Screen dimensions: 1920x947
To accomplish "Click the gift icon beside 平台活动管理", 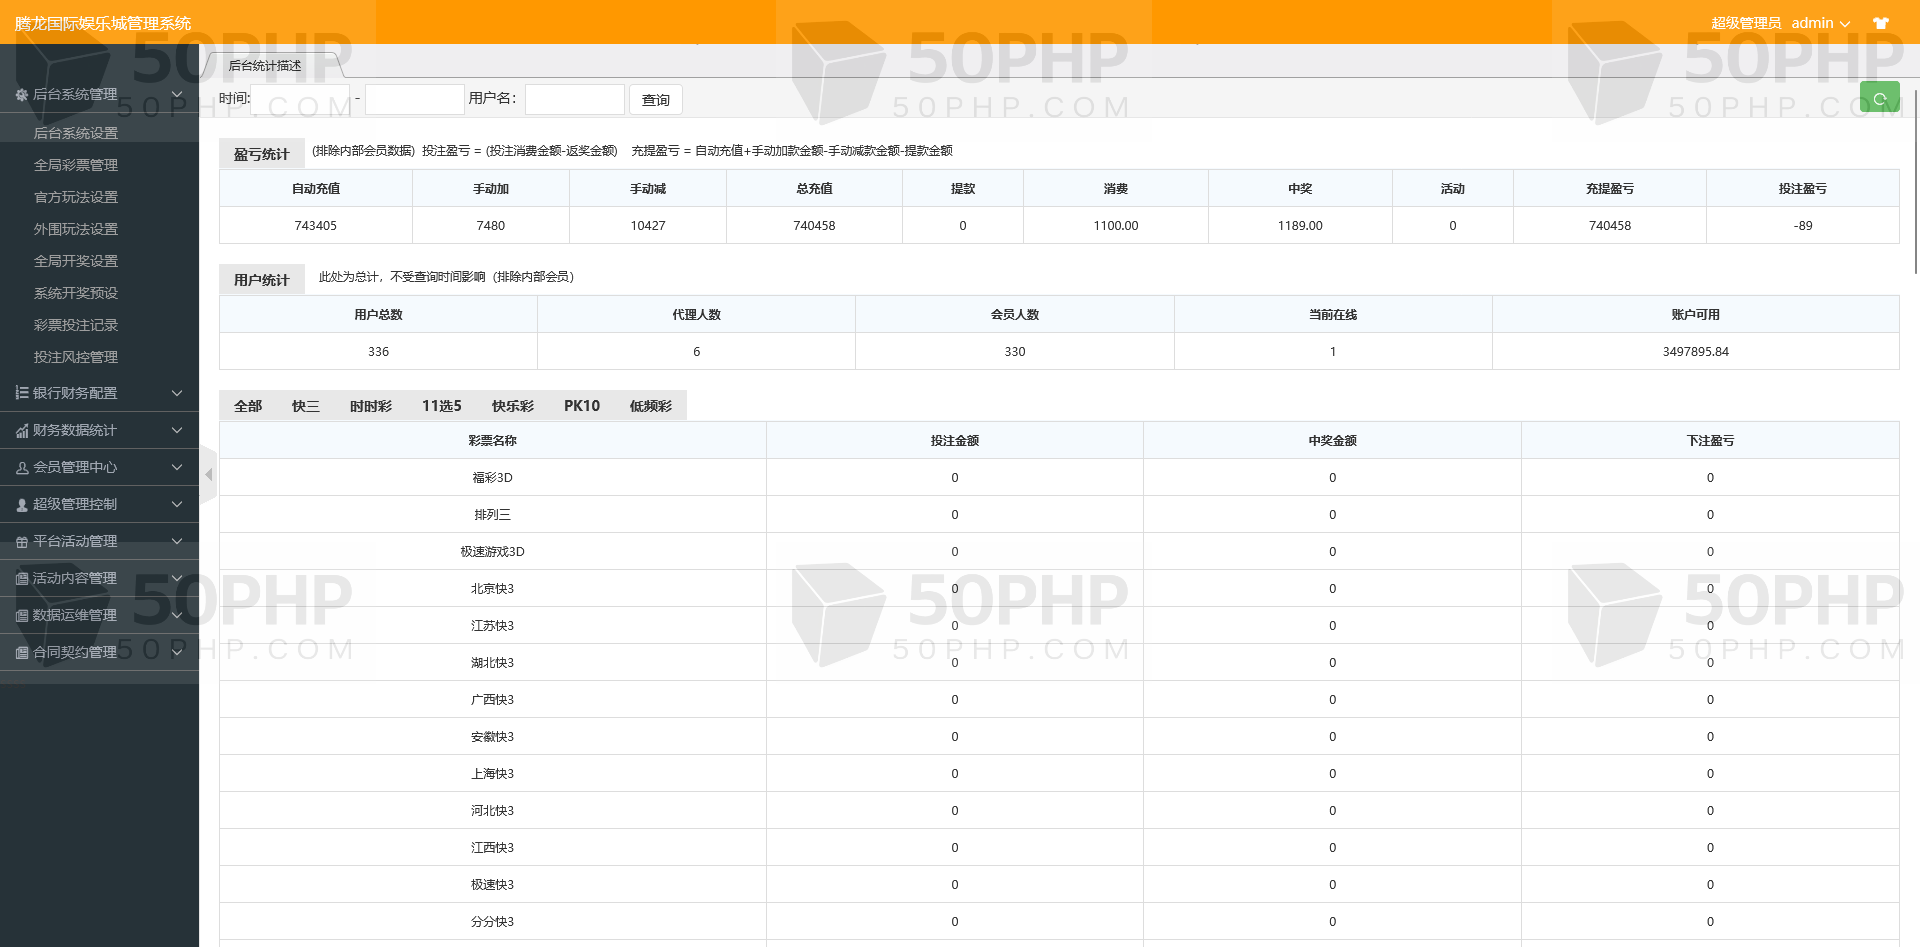I will (21, 541).
